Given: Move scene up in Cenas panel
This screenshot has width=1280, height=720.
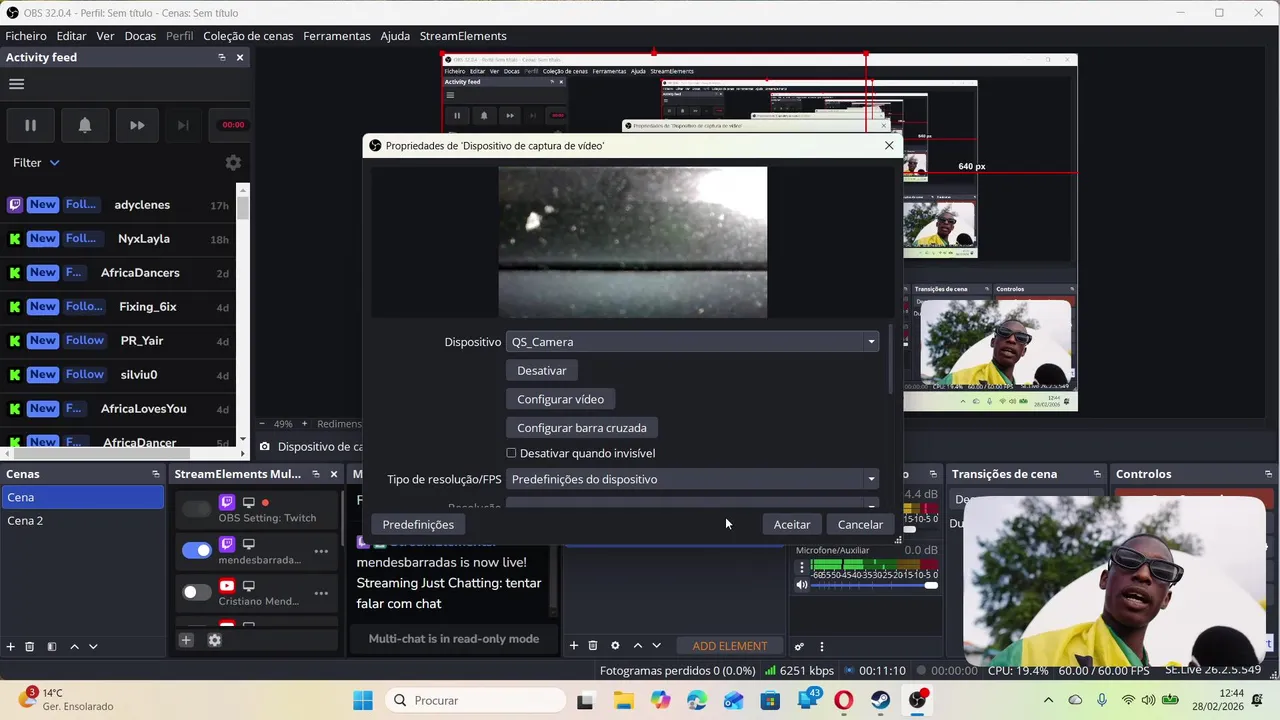Looking at the screenshot, I should [x=74, y=647].
